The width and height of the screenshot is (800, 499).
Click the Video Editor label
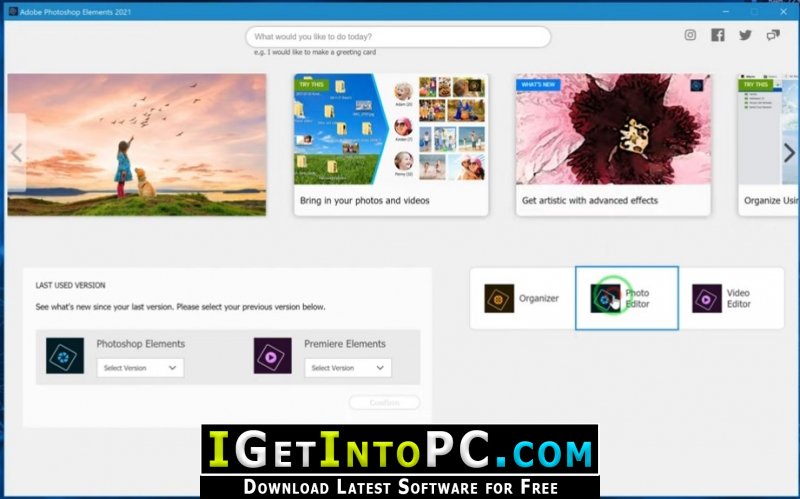738,298
